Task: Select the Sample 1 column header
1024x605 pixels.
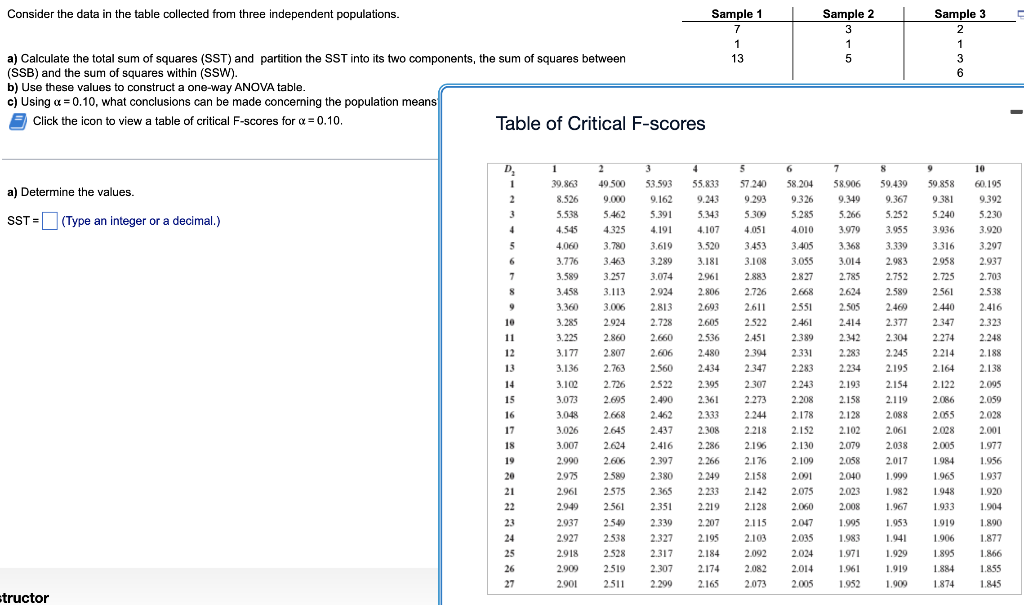Action: point(736,13)
